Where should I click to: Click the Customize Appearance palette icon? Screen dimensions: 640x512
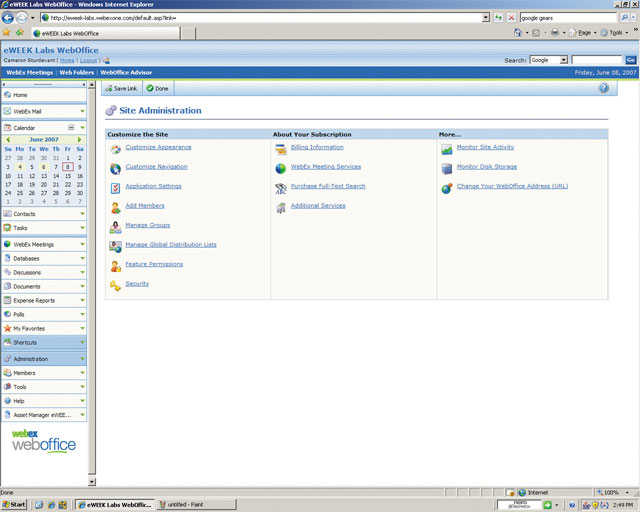tap(116, 149)
